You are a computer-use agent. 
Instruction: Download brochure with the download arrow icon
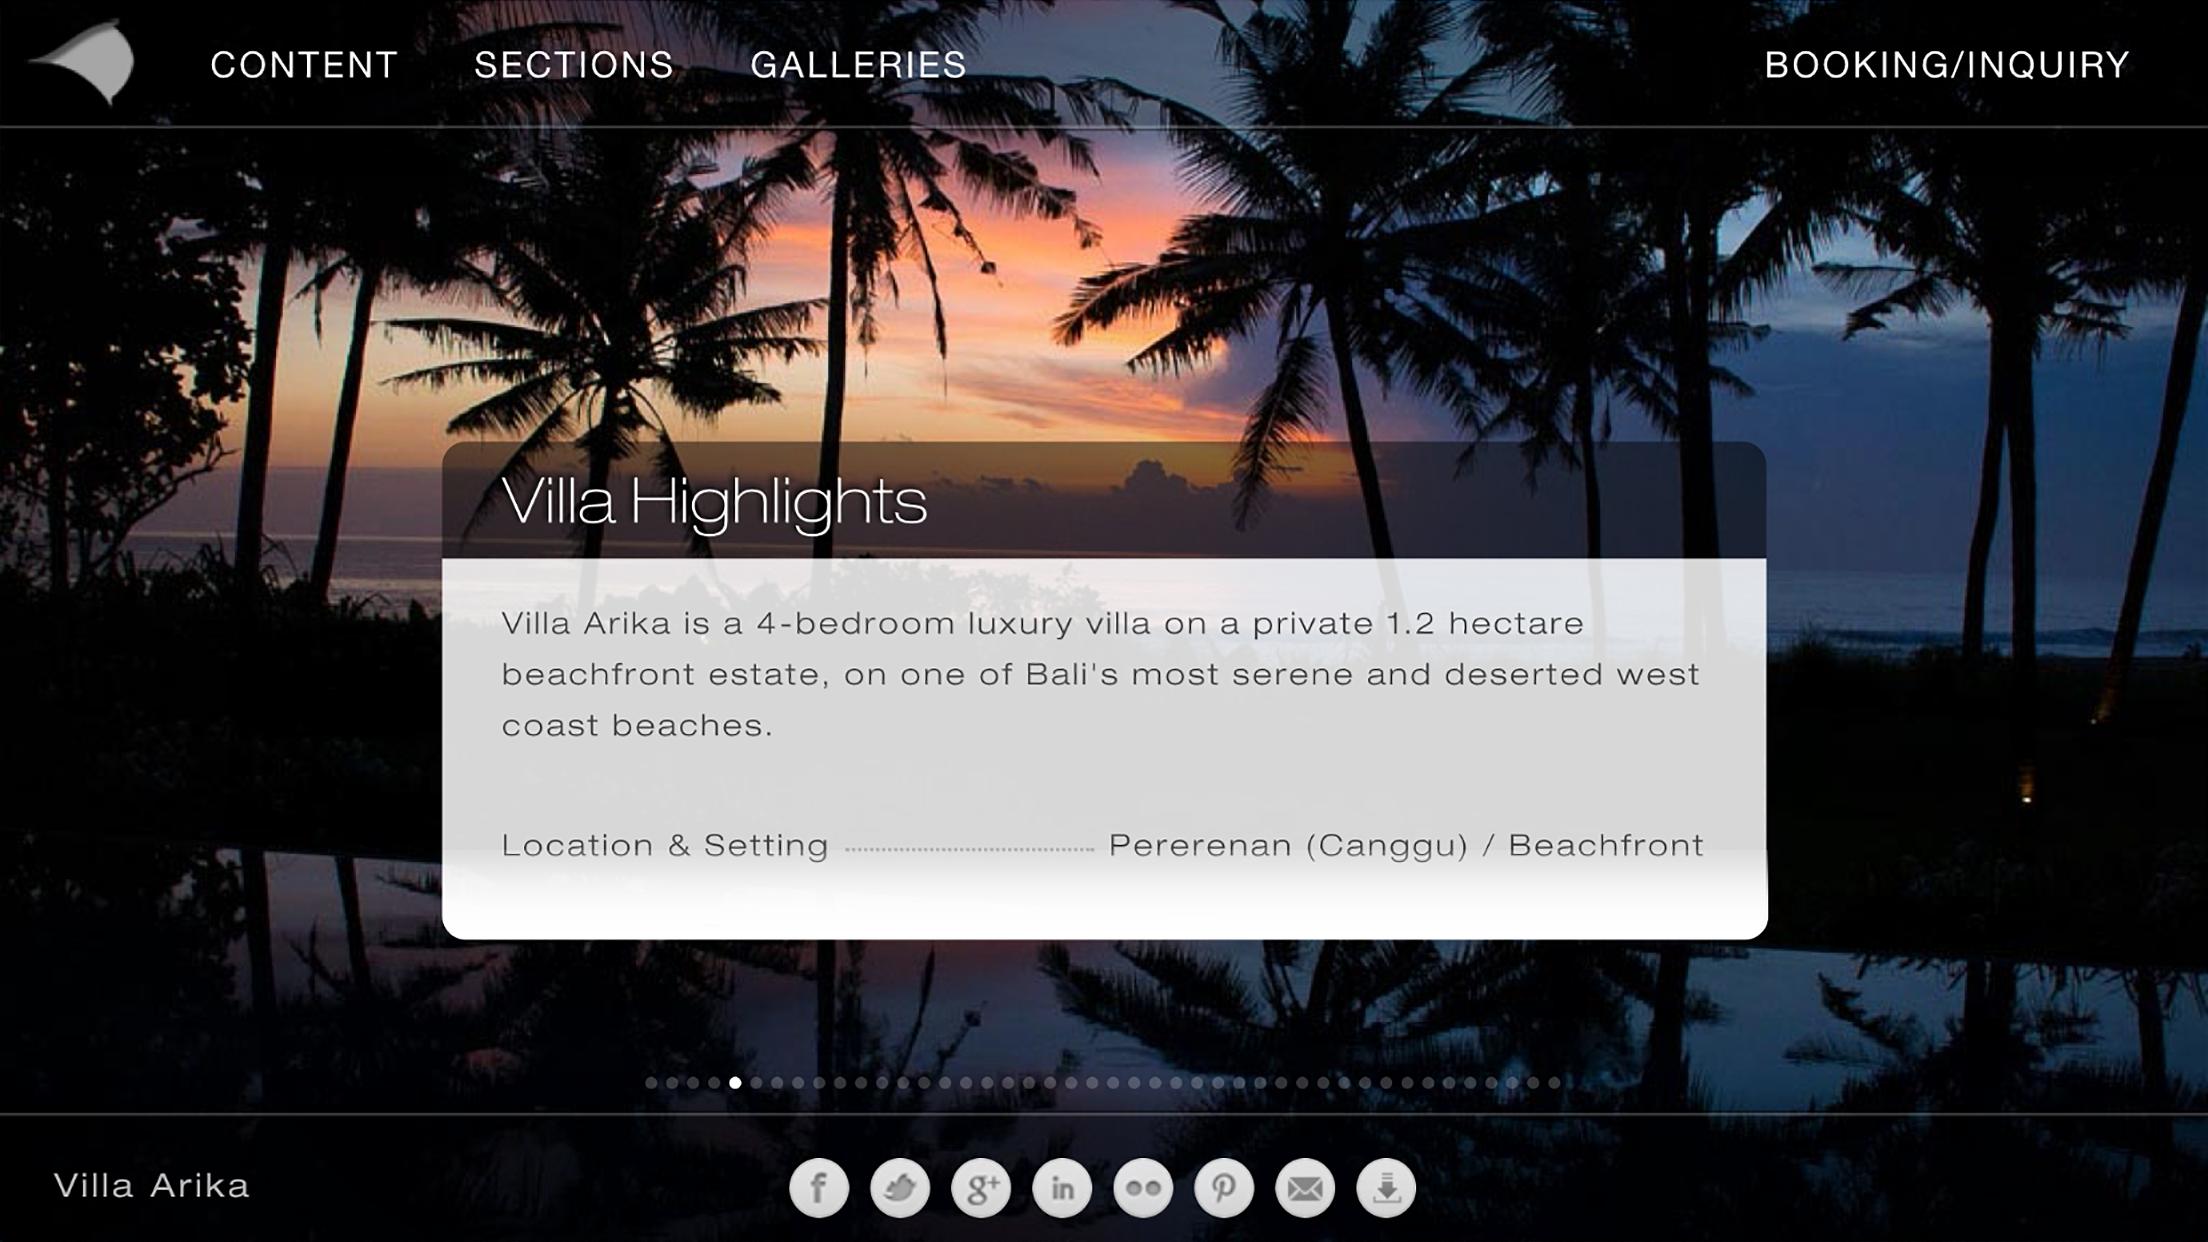(x=1386, y=1188)
